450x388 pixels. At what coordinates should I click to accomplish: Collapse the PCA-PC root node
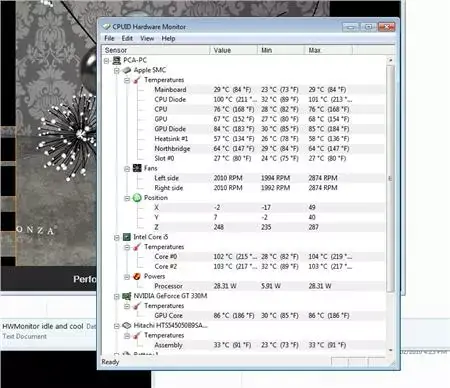[x=106, y=61]
